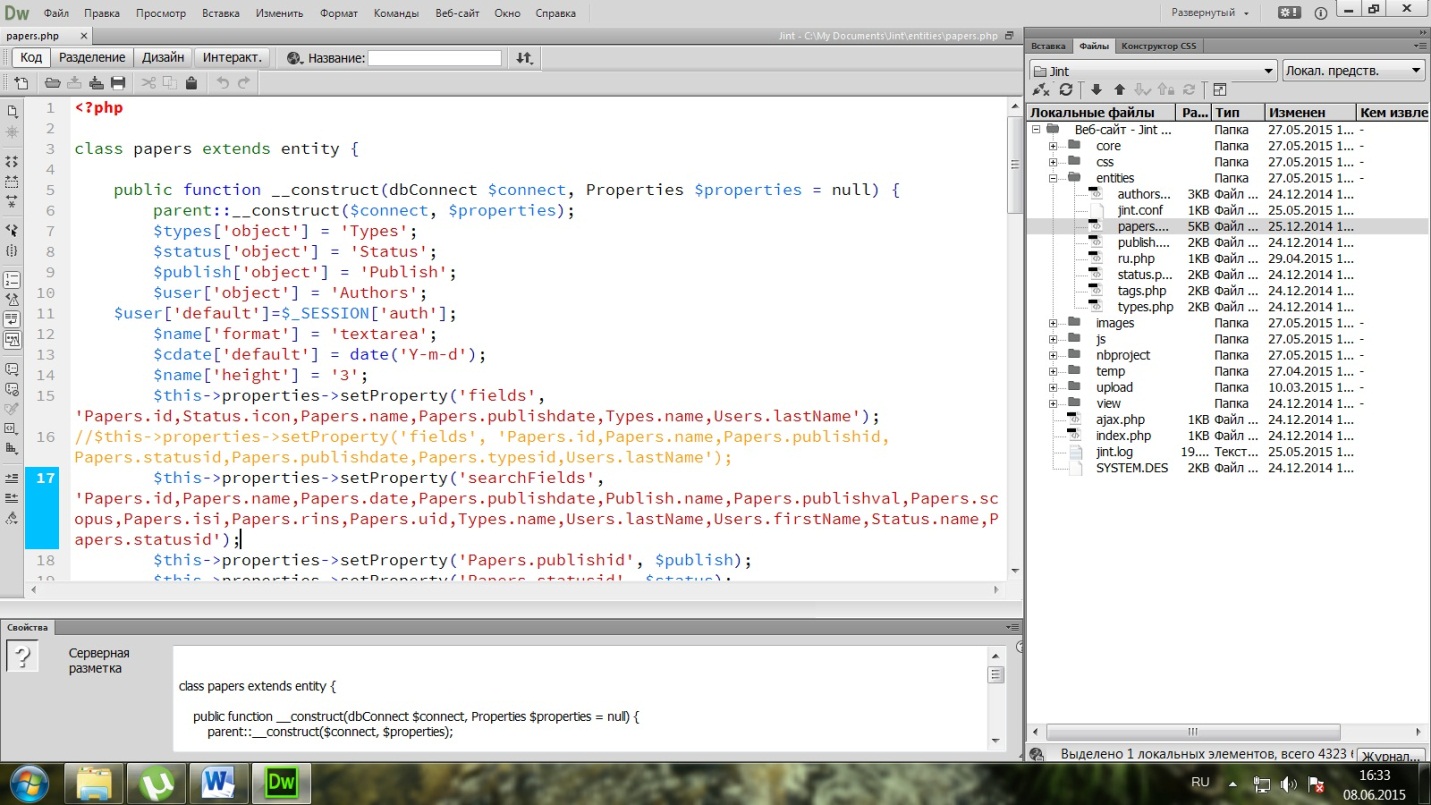Switch to Interactive view button
The image size is (1431, 805).
[232, 58]
